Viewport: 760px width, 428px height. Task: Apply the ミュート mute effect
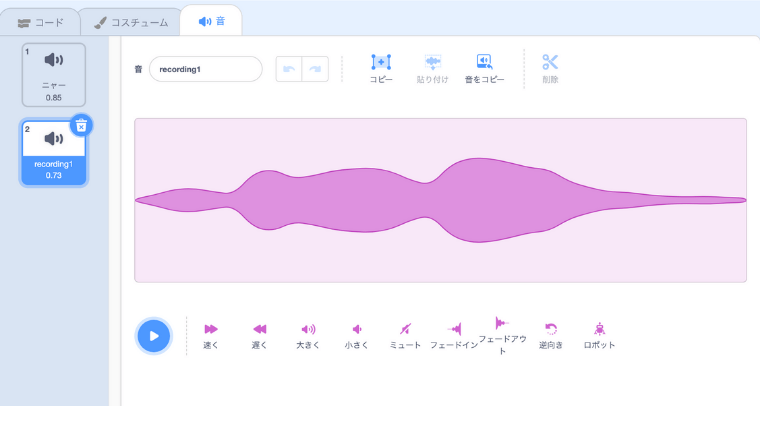[405, 336]
